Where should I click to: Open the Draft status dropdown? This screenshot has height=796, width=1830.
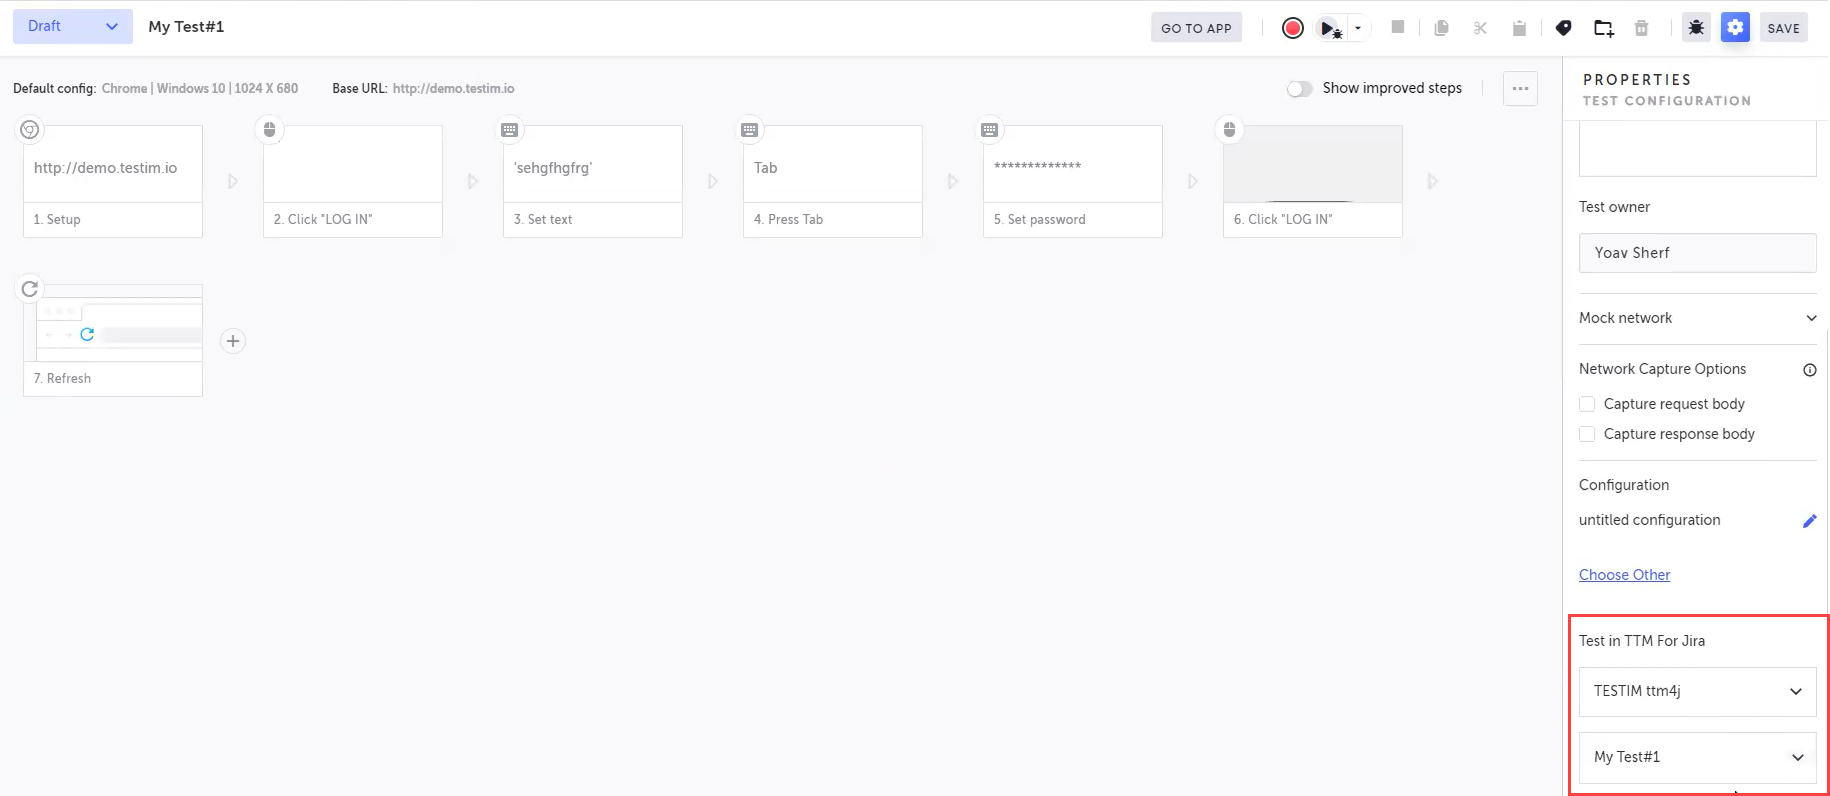tap(73, 27)
